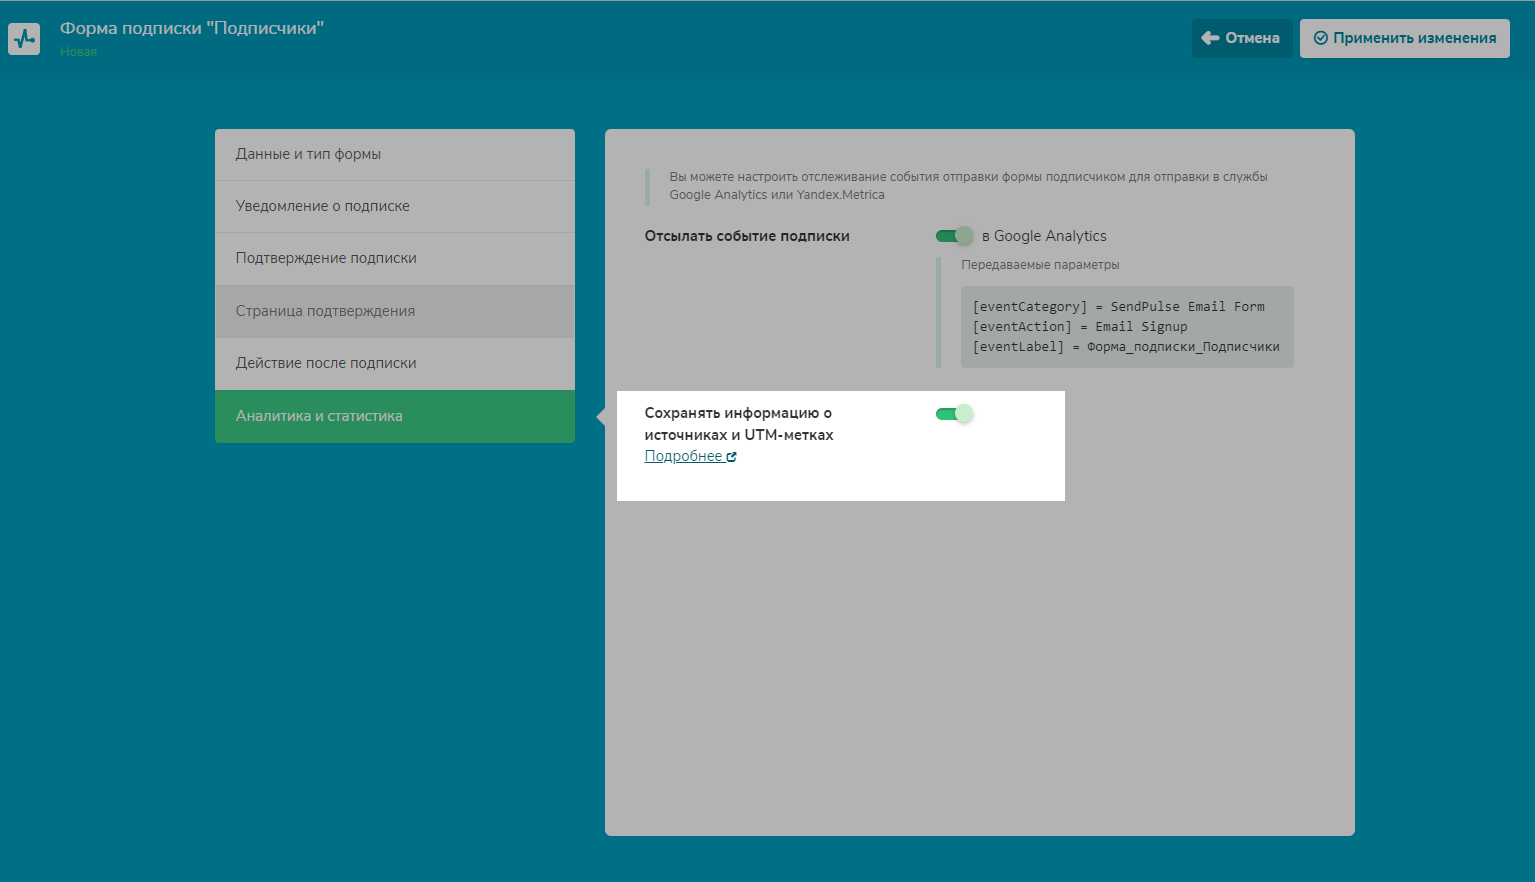Click the Новая status label
The width and height of the screenshot is (1535, 882).
[x=78, y=52]
